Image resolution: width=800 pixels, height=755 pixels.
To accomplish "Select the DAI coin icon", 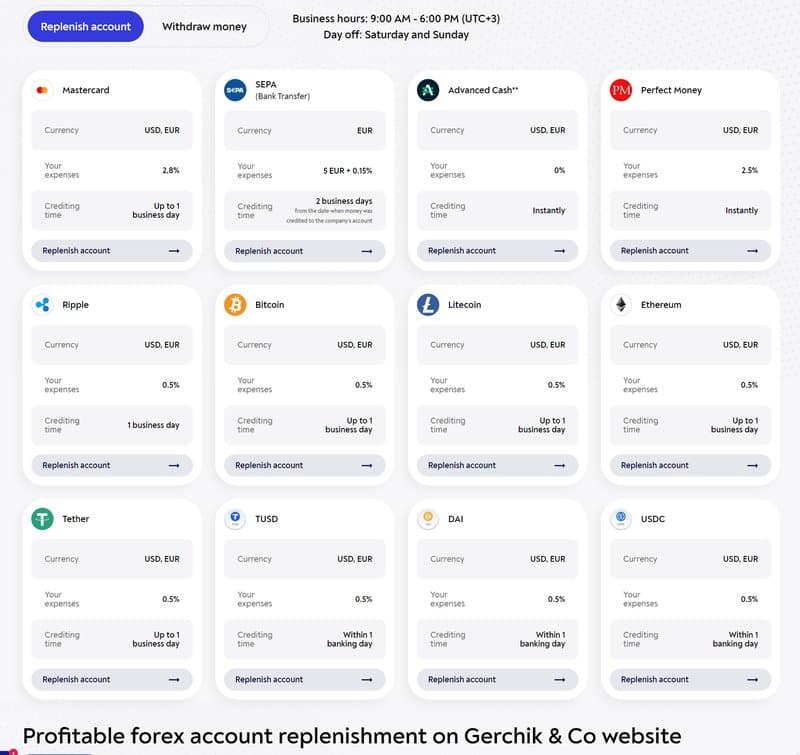I will tap(428, 518).
